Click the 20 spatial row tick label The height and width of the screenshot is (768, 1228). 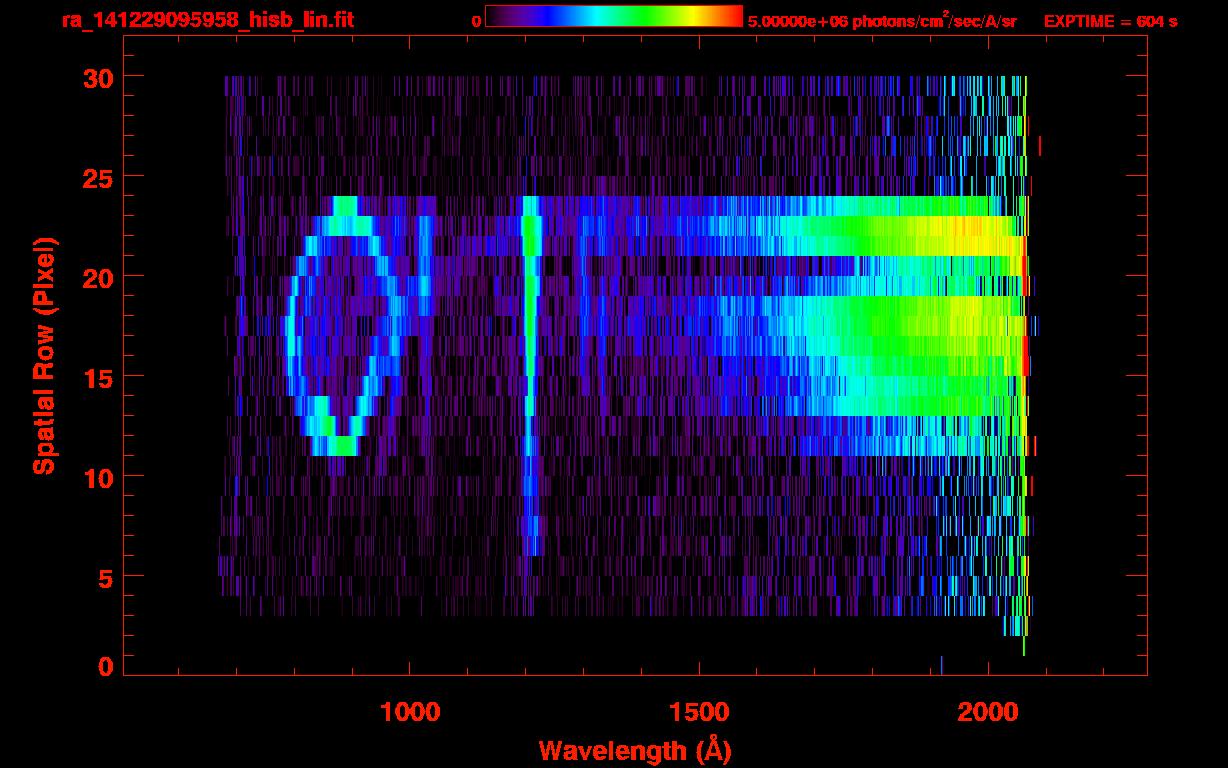98,277
